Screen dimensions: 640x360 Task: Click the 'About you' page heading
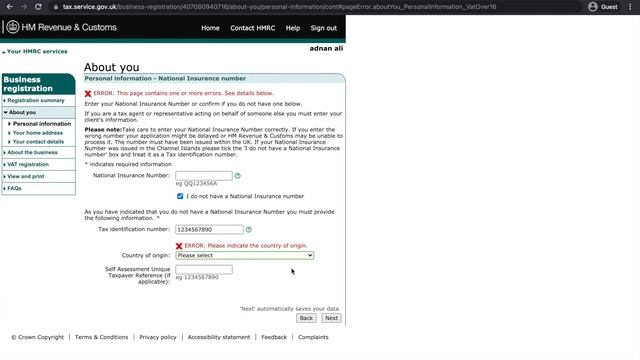[111, 67]
